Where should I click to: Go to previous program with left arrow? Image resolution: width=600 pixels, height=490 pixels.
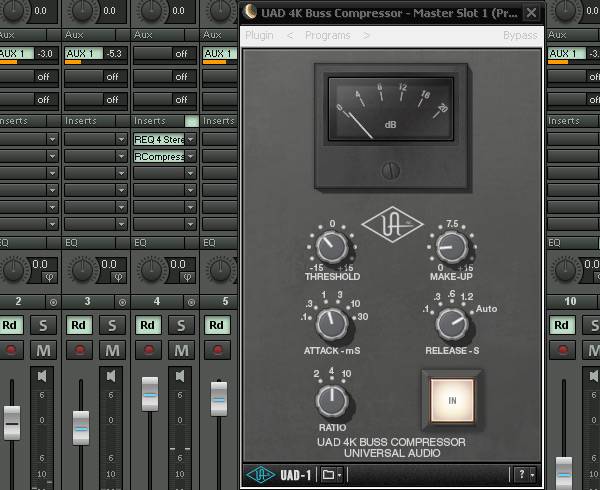click(290, 36)
